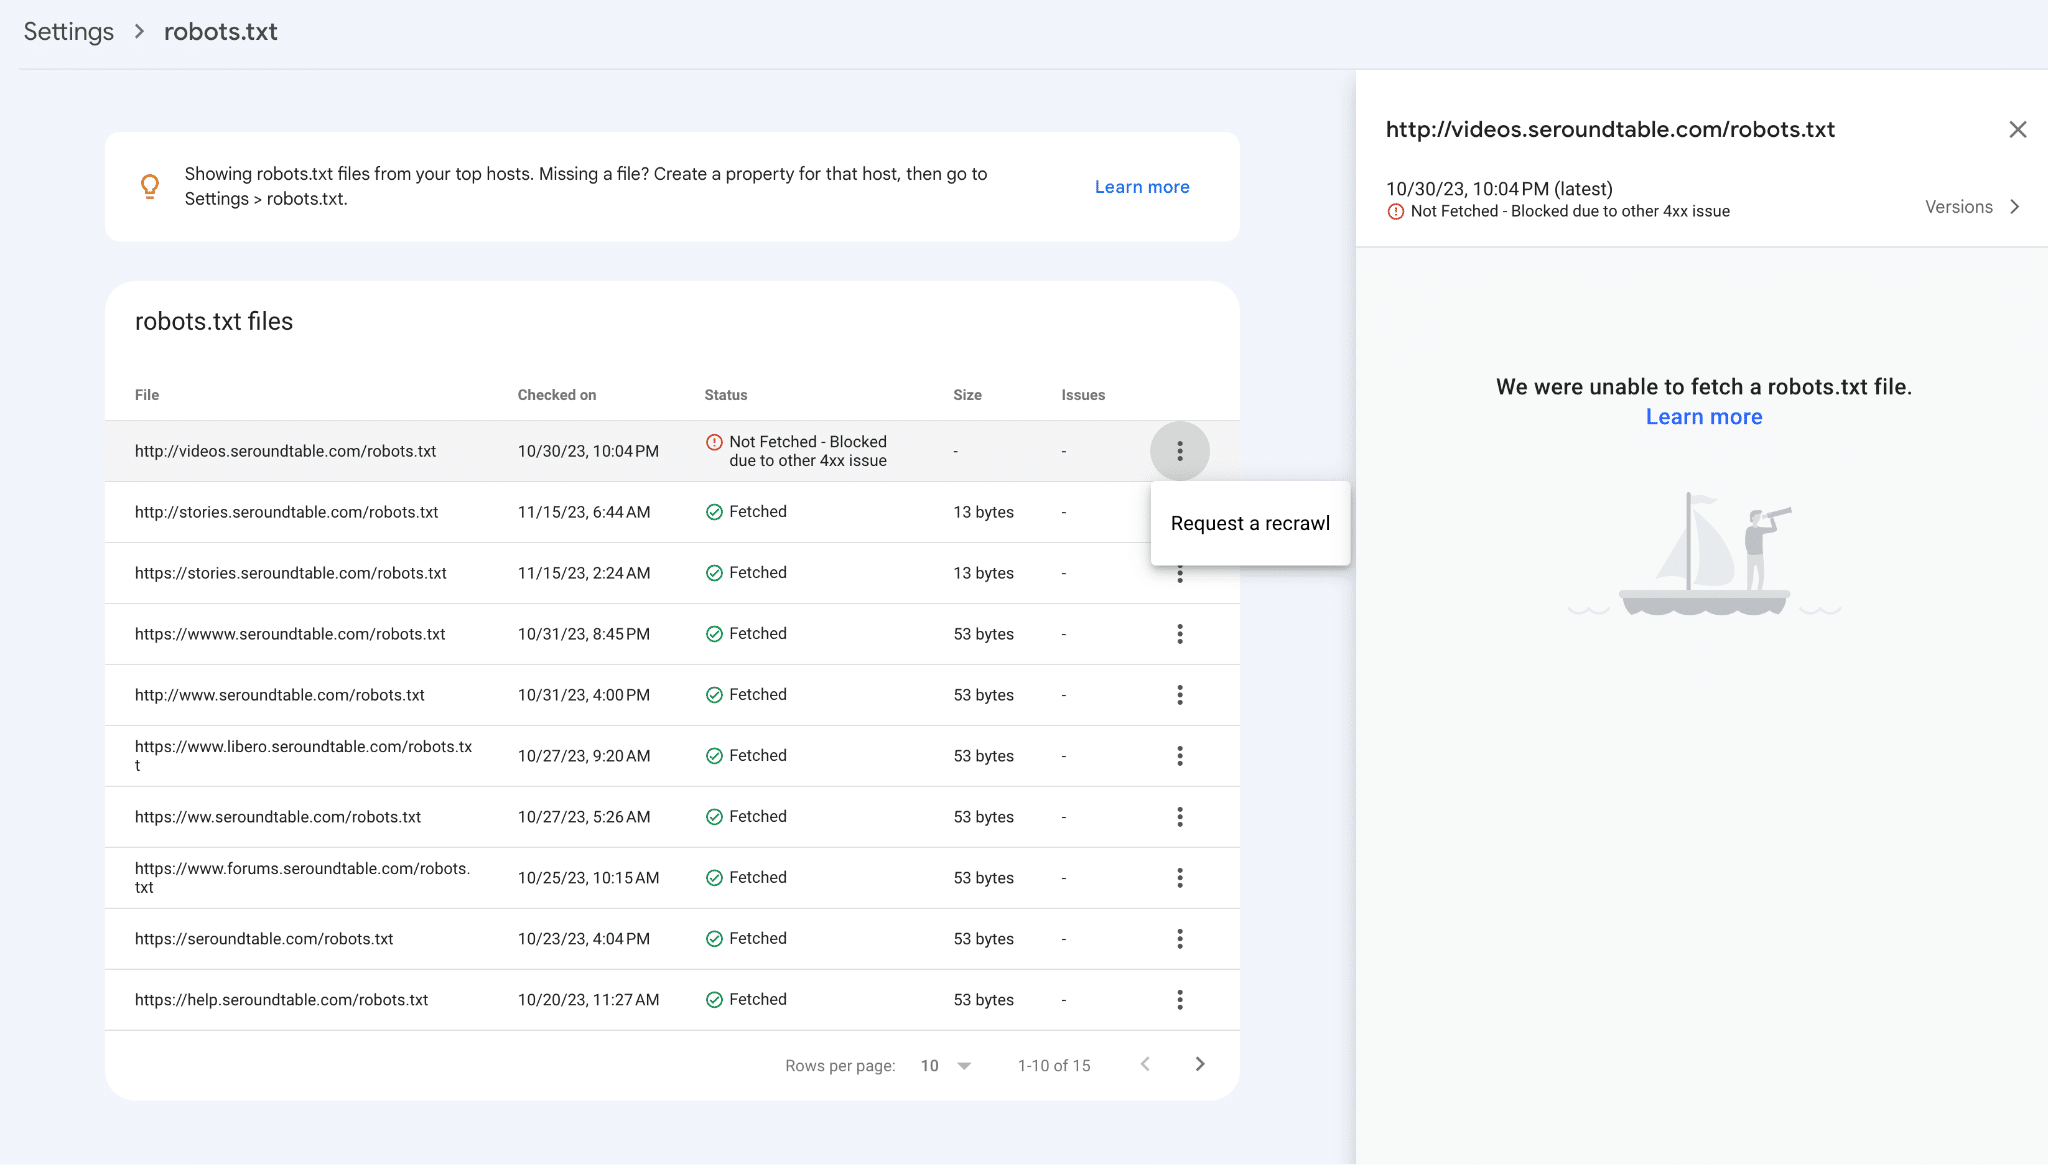
Task: Select https://wwww.seroundtable.com/robots.txt file
Action: (x=290, y=634)
